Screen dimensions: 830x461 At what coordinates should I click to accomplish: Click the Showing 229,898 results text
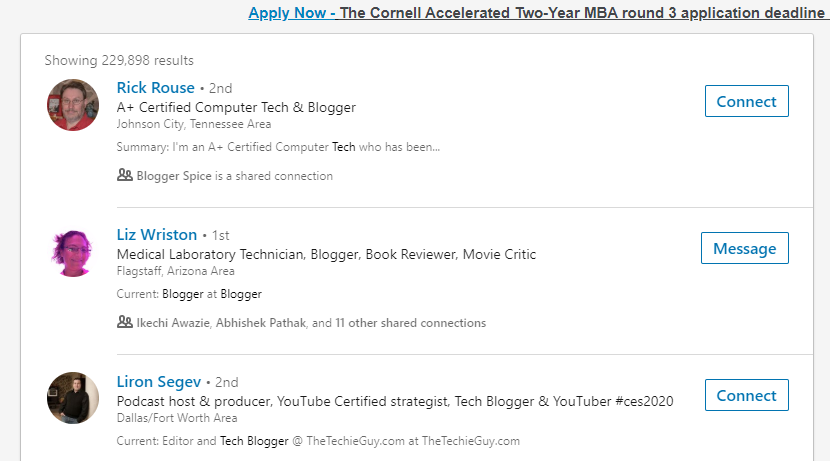119,60
